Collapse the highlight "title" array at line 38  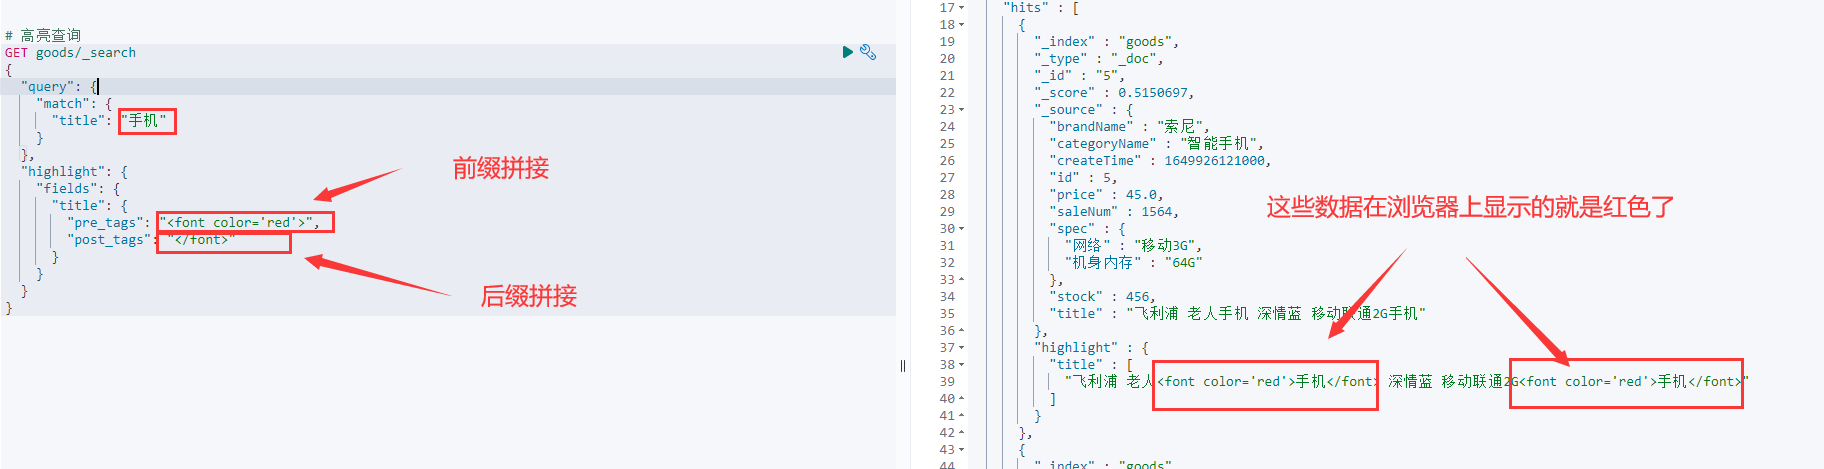(x=962, y=365)
